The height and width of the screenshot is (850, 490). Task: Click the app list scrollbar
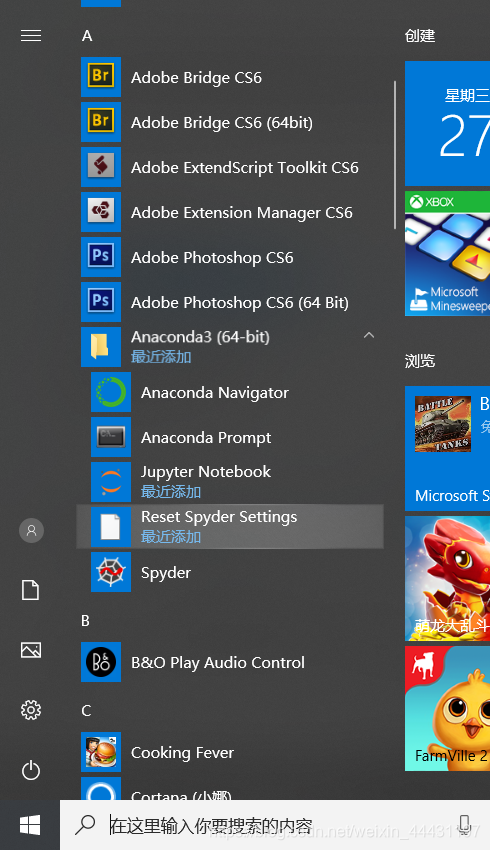click(x=395, y=154)
